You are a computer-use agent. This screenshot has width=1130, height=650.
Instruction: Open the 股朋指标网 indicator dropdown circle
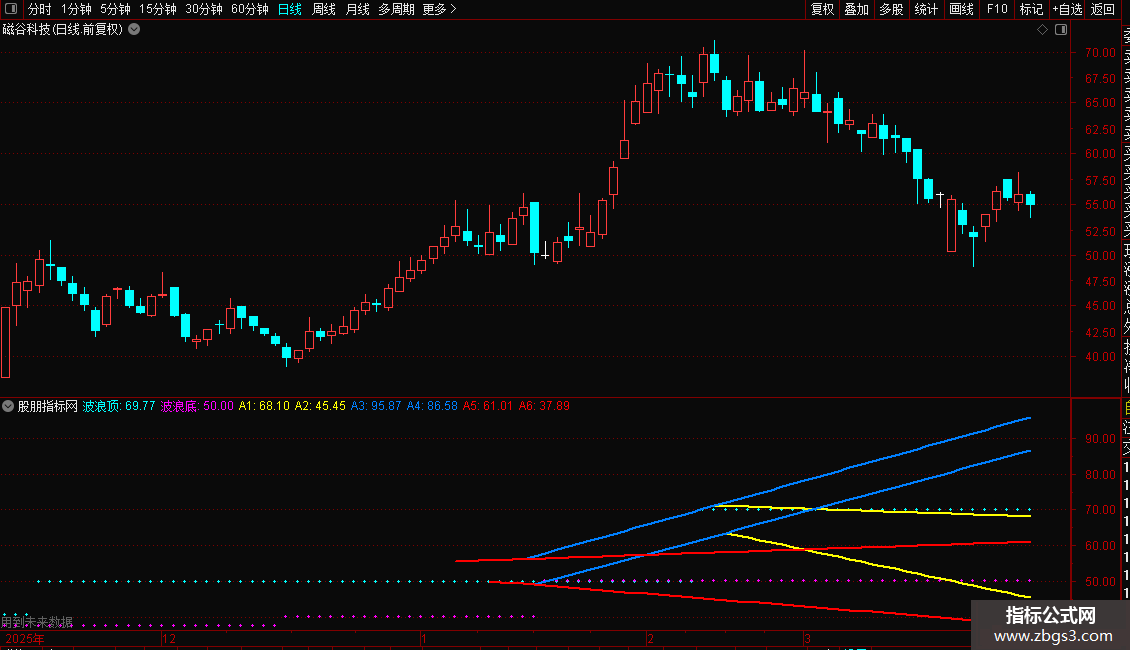(8, 406)
